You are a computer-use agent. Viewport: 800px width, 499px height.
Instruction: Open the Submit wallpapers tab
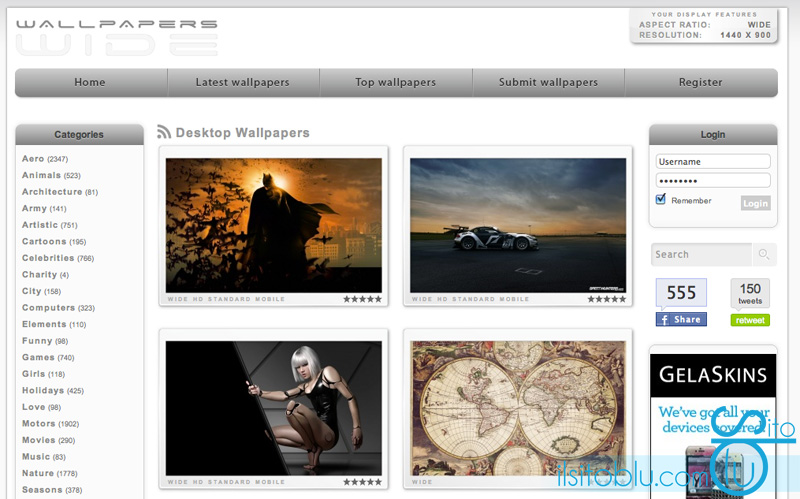[548, 82]
